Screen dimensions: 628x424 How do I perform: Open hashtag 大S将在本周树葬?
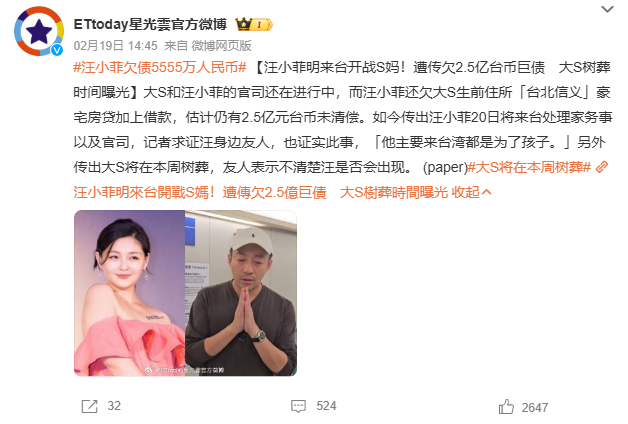coord(529,167)
